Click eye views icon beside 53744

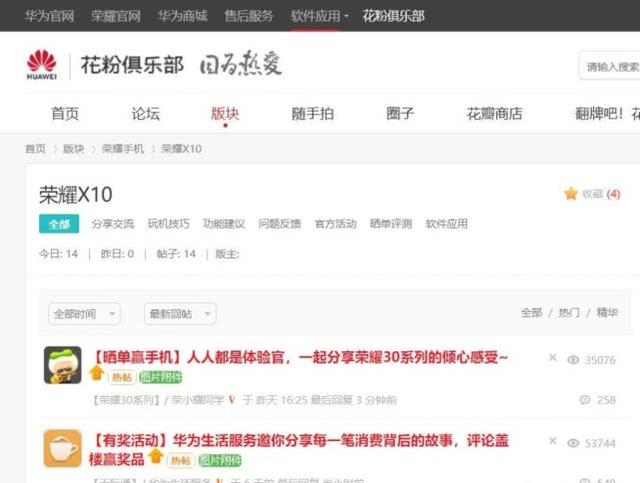tap(573, 443)
